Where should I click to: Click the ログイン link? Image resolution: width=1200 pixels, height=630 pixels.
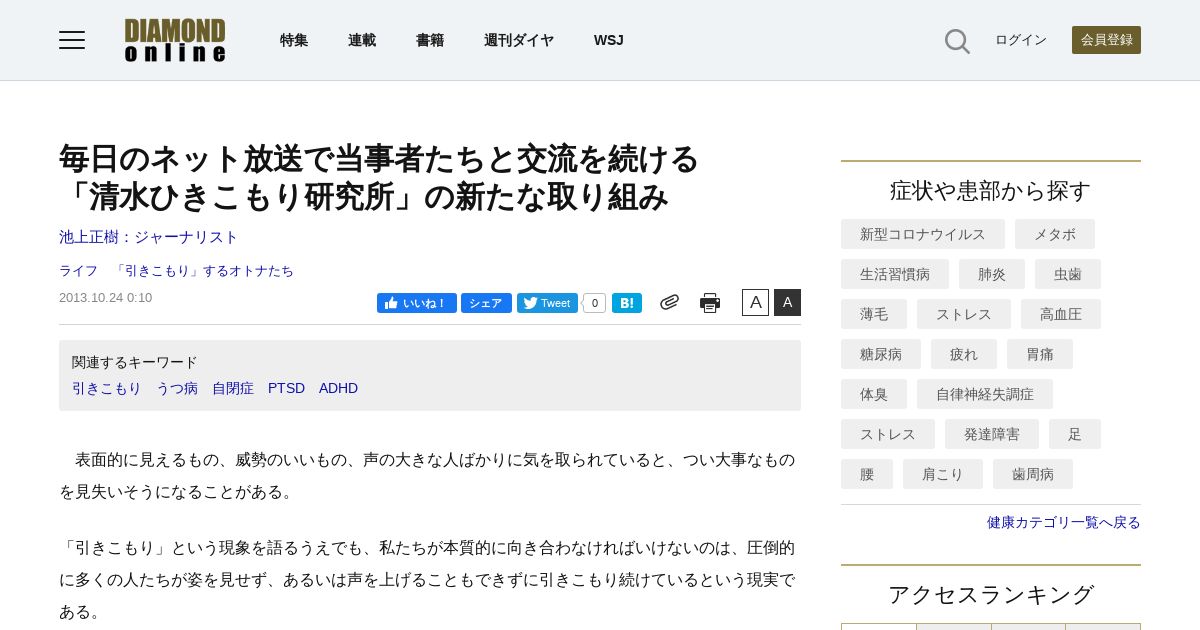click(x=1021, y=40)
